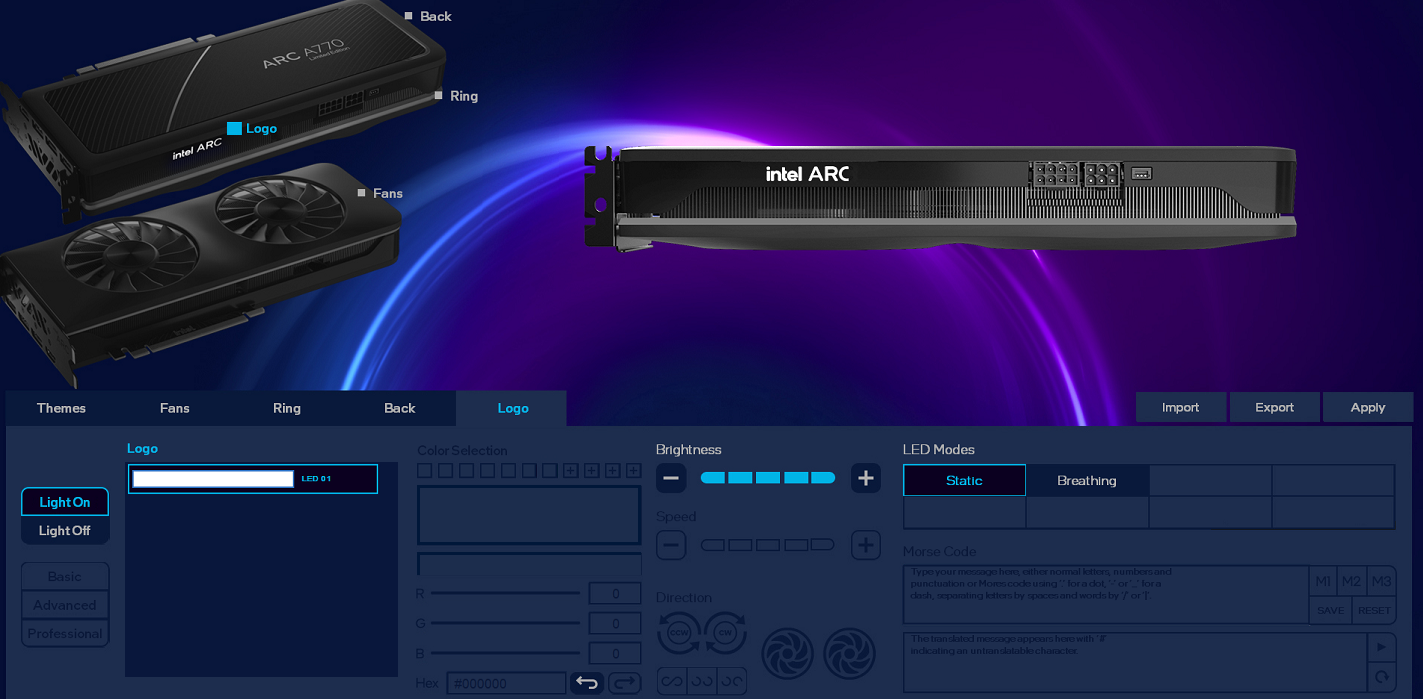Turn the logo light off
1423x699 pixels.
(x=65, y=531)
